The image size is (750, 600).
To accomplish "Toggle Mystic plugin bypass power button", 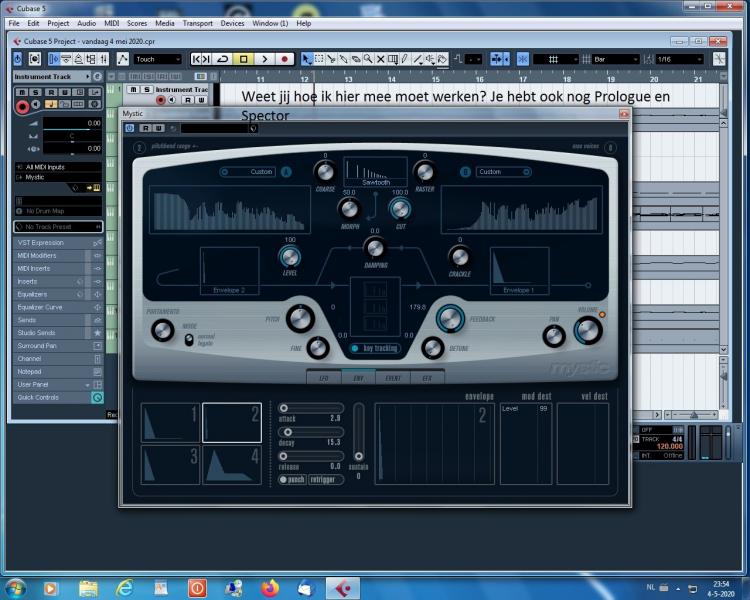I will (130, 128).
